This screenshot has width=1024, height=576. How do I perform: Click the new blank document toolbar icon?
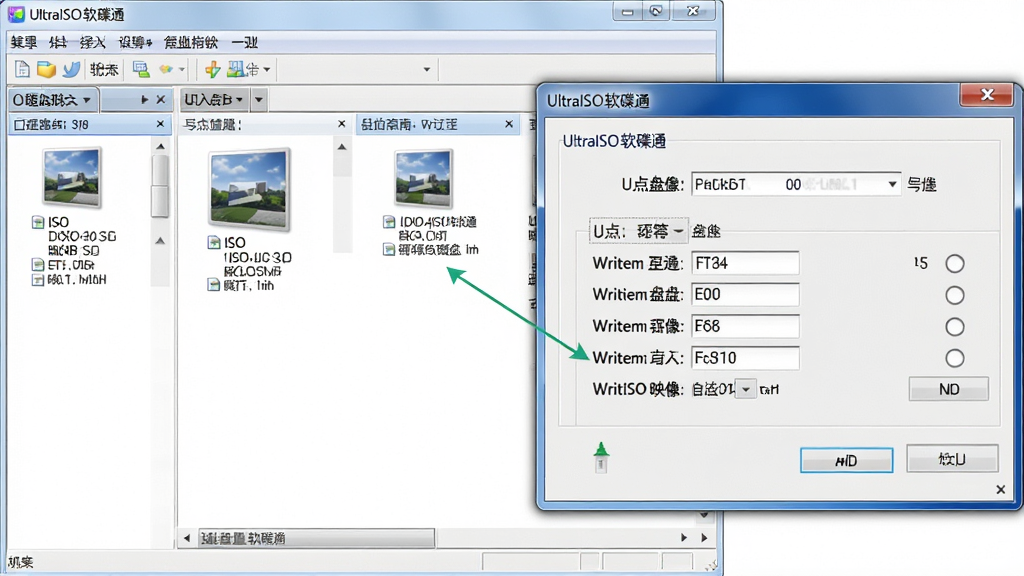22,69
